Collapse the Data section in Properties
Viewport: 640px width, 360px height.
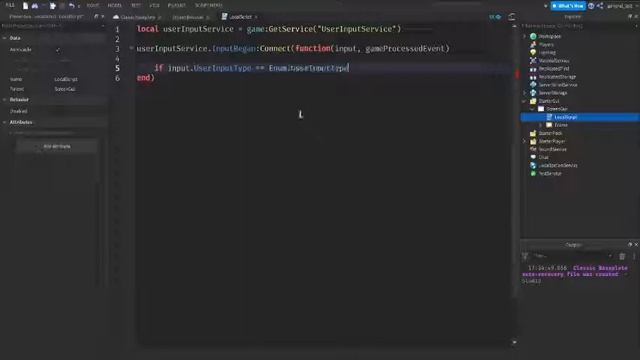(x=4, y=38)
